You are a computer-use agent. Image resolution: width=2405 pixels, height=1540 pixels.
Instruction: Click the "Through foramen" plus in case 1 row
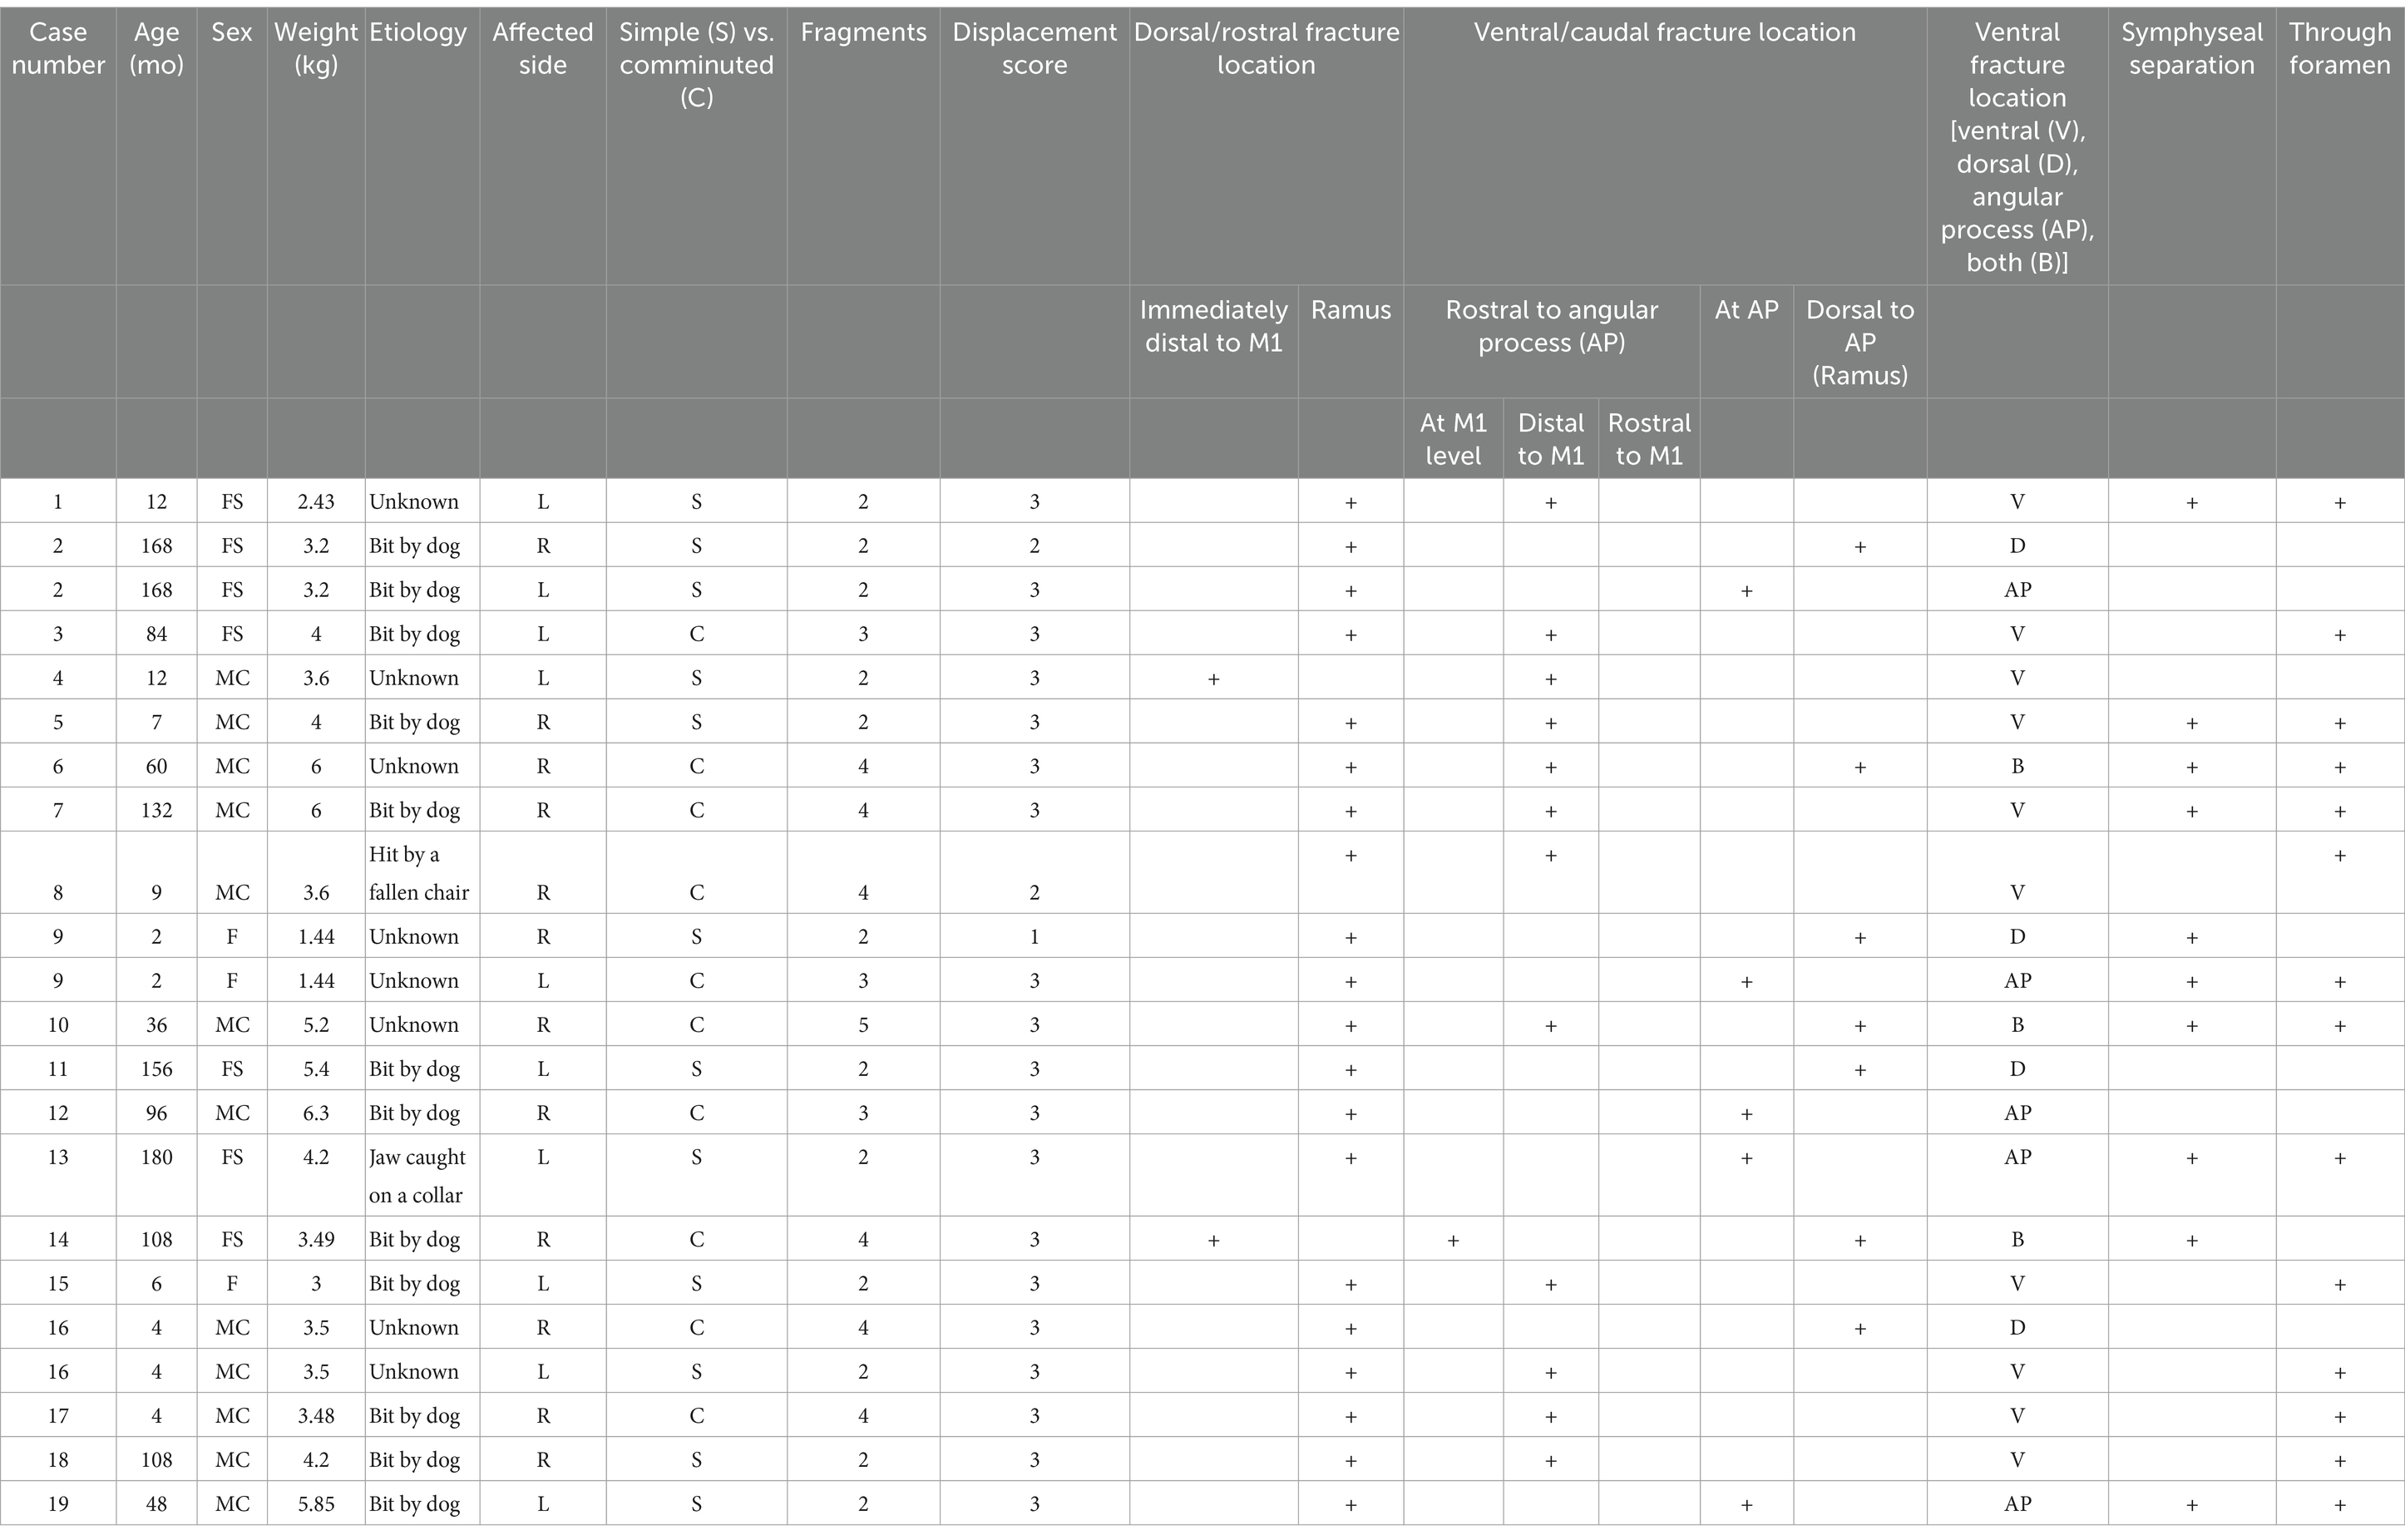coord(2340,503)
